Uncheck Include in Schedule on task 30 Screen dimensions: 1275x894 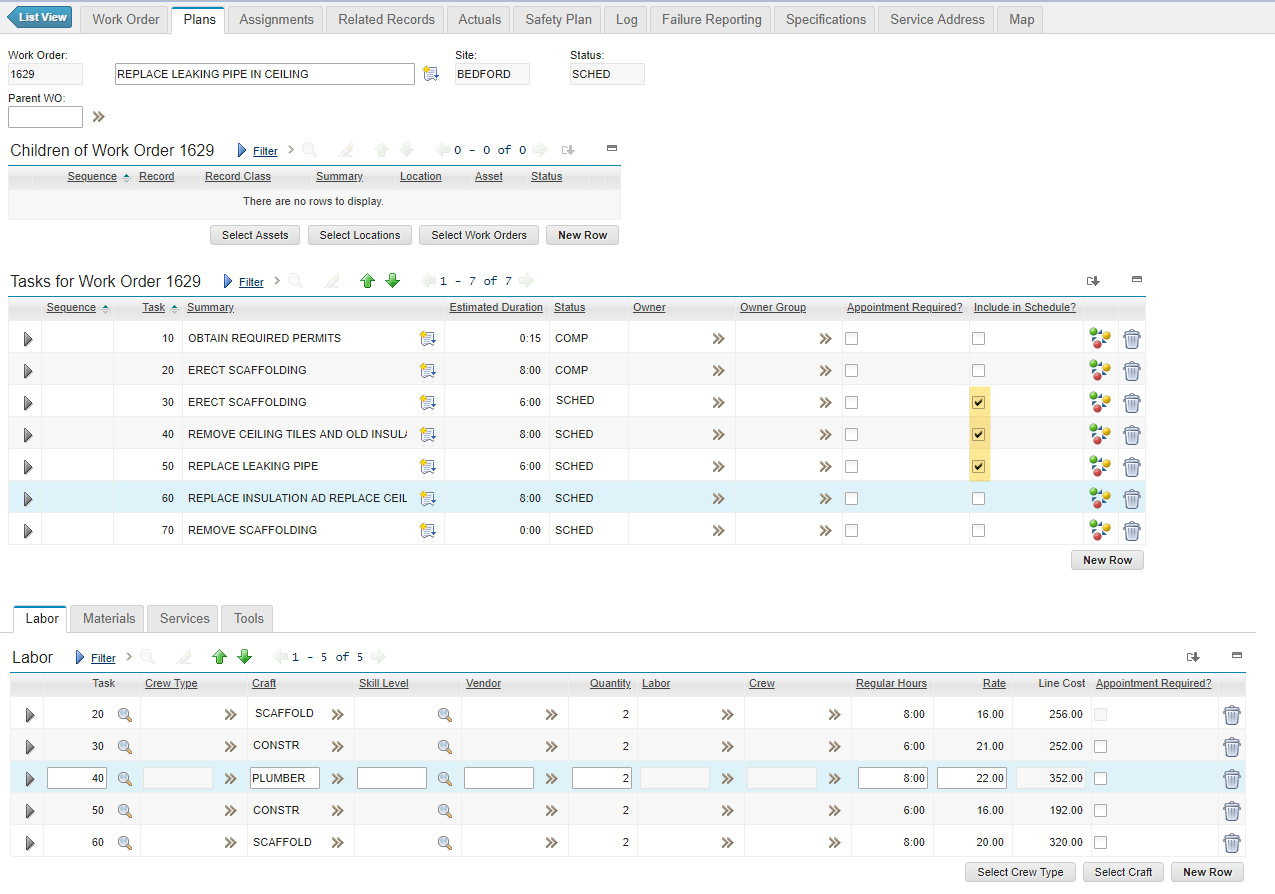click(978, 402)
